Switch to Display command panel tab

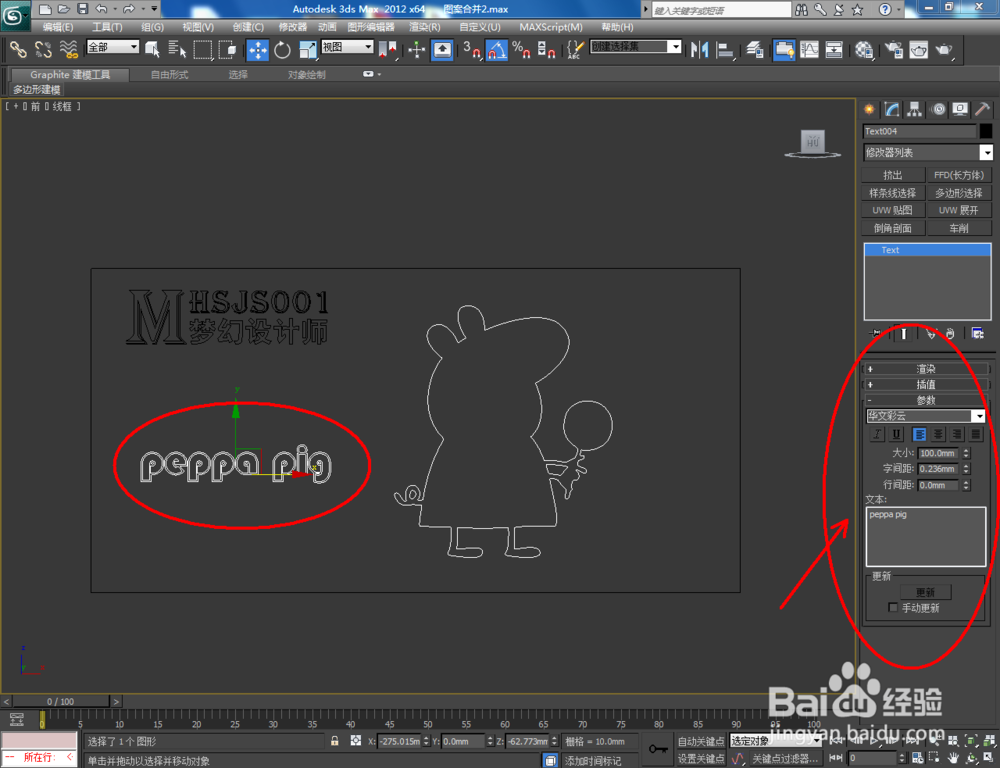point(960,110)
